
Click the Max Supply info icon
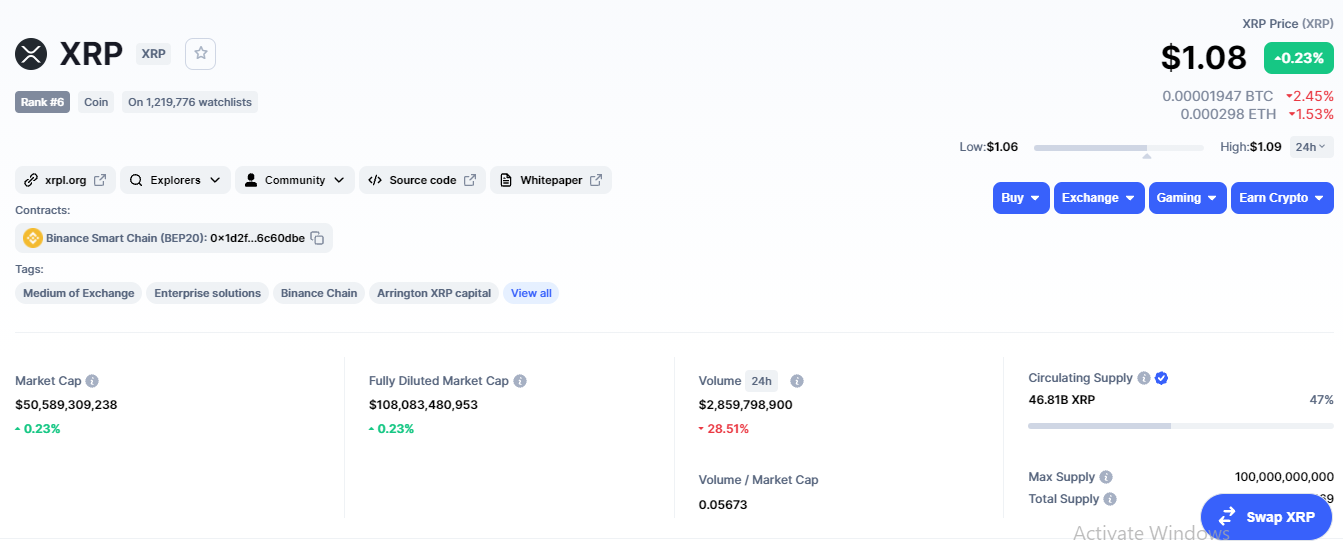click(x=1106, y=477)
